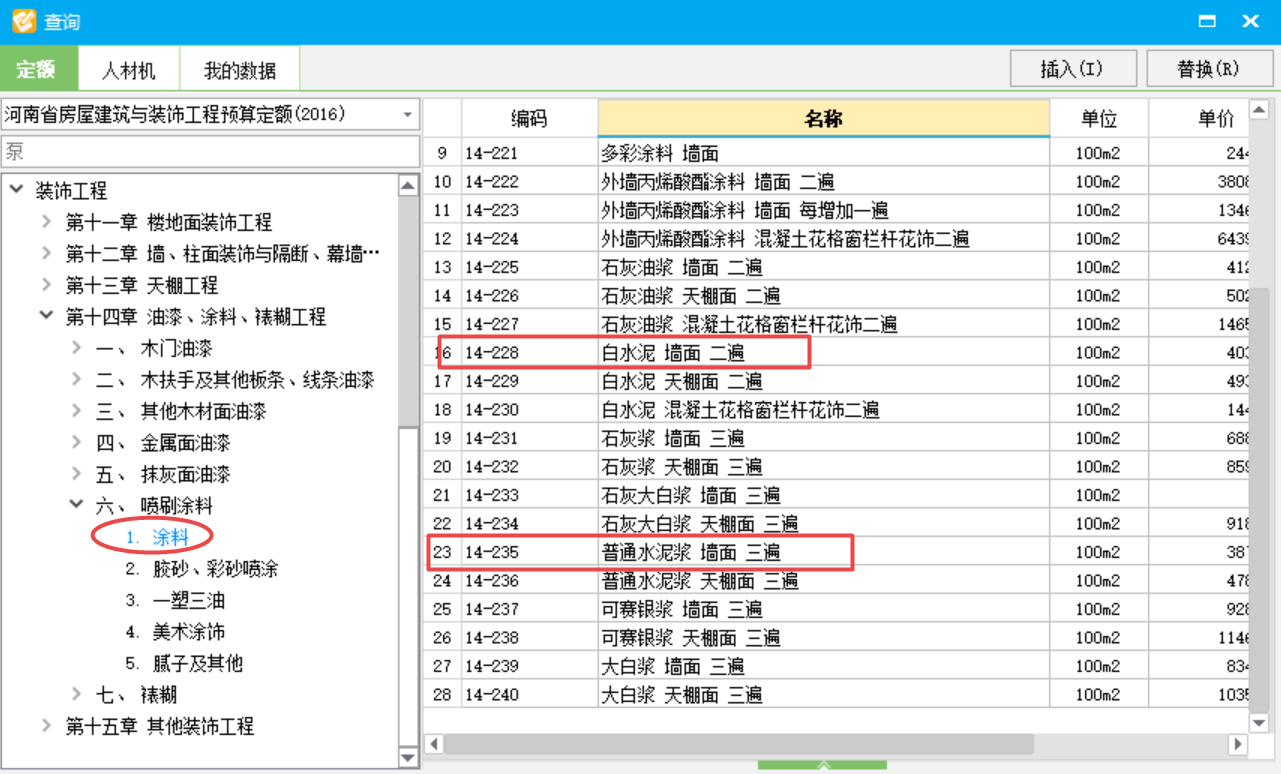
Task: Select row 外墙丙烯酸酯涂料 墙面 每增加一遍
Action: click(837, 210)
